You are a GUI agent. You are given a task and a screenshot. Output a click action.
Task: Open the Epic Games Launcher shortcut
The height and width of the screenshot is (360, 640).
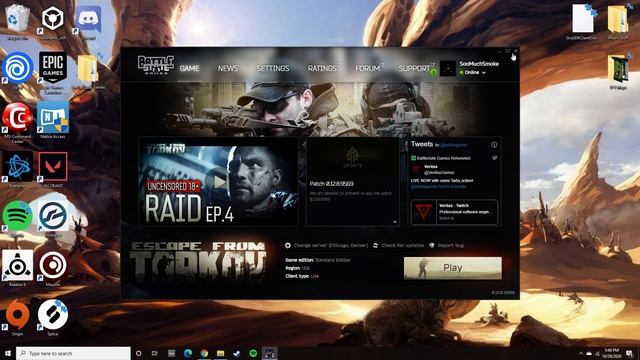[x=53, y=67]
